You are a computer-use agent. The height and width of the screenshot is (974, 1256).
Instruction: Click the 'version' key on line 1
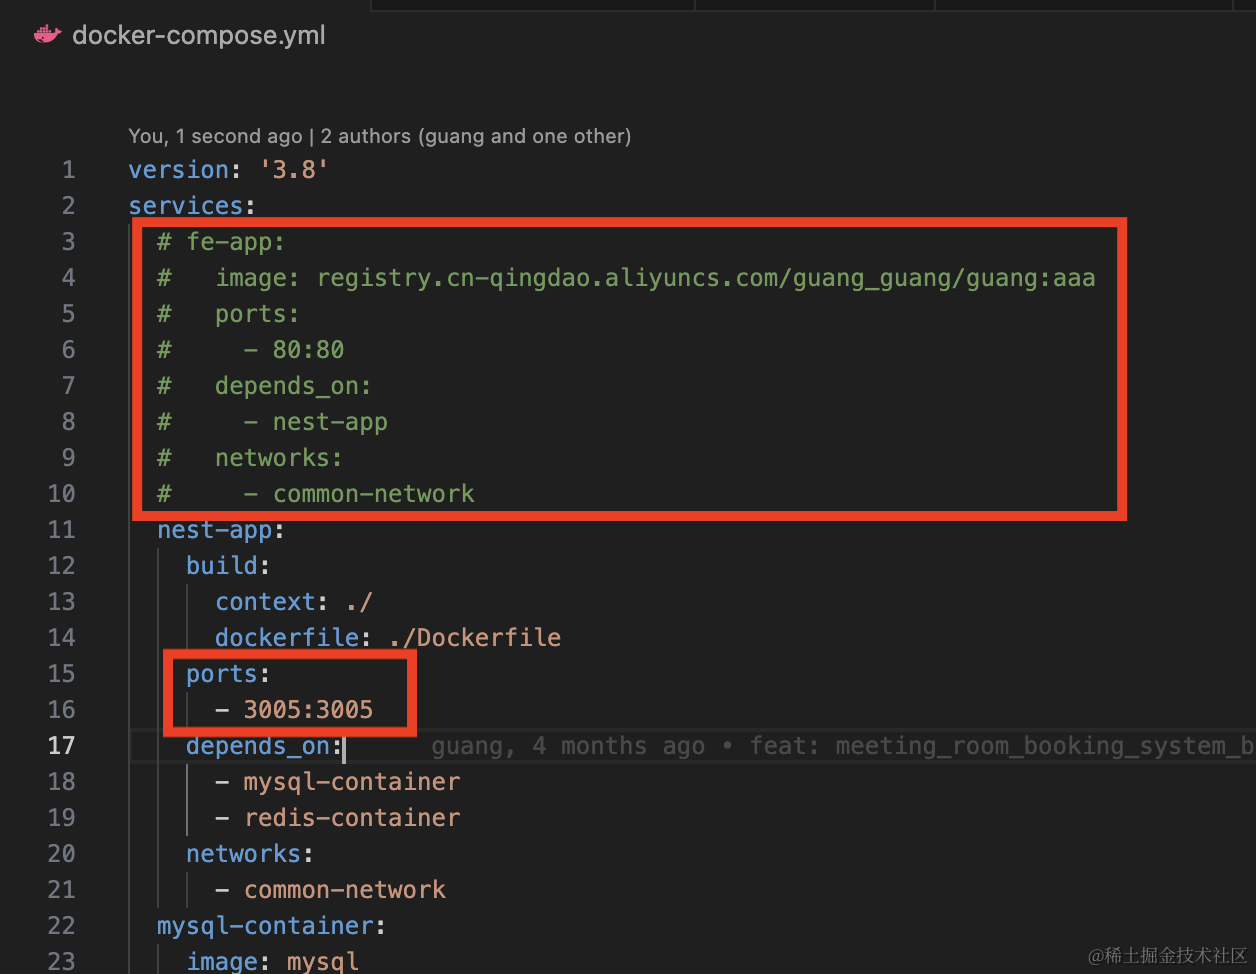click(179, 170)
